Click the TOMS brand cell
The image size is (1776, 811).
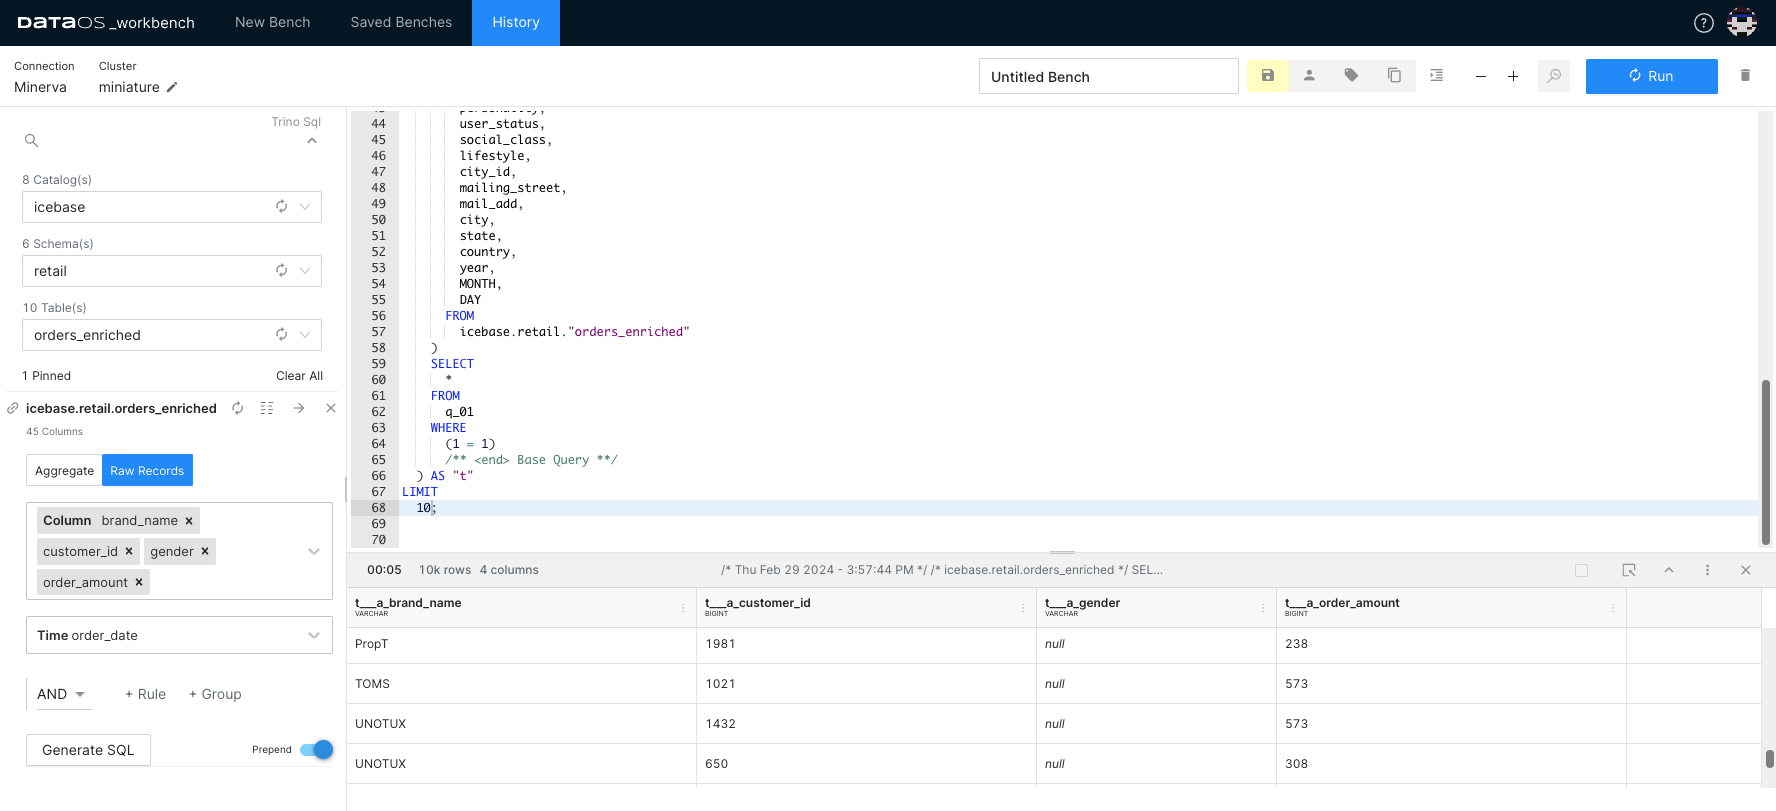(x=521, y=684)
